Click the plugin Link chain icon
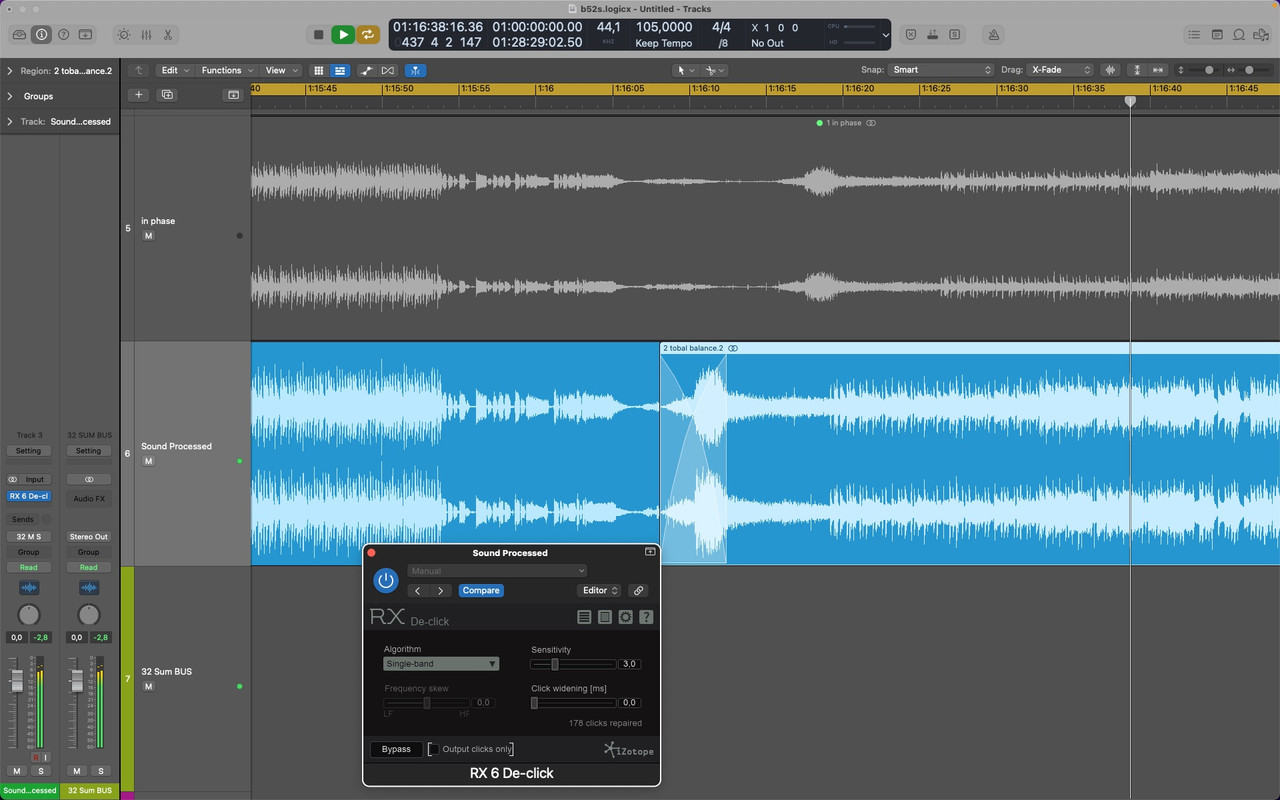 click(638, 591)
